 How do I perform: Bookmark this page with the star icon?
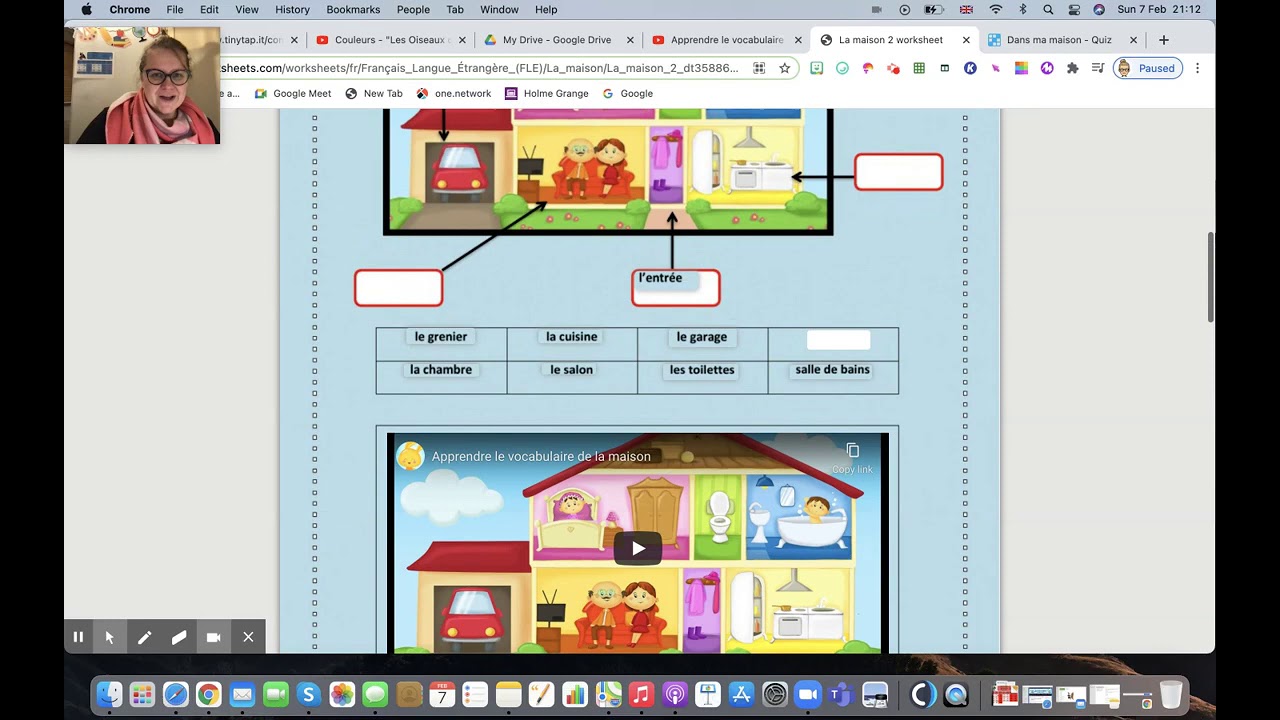pyautogui.click(x=785, y=68)
